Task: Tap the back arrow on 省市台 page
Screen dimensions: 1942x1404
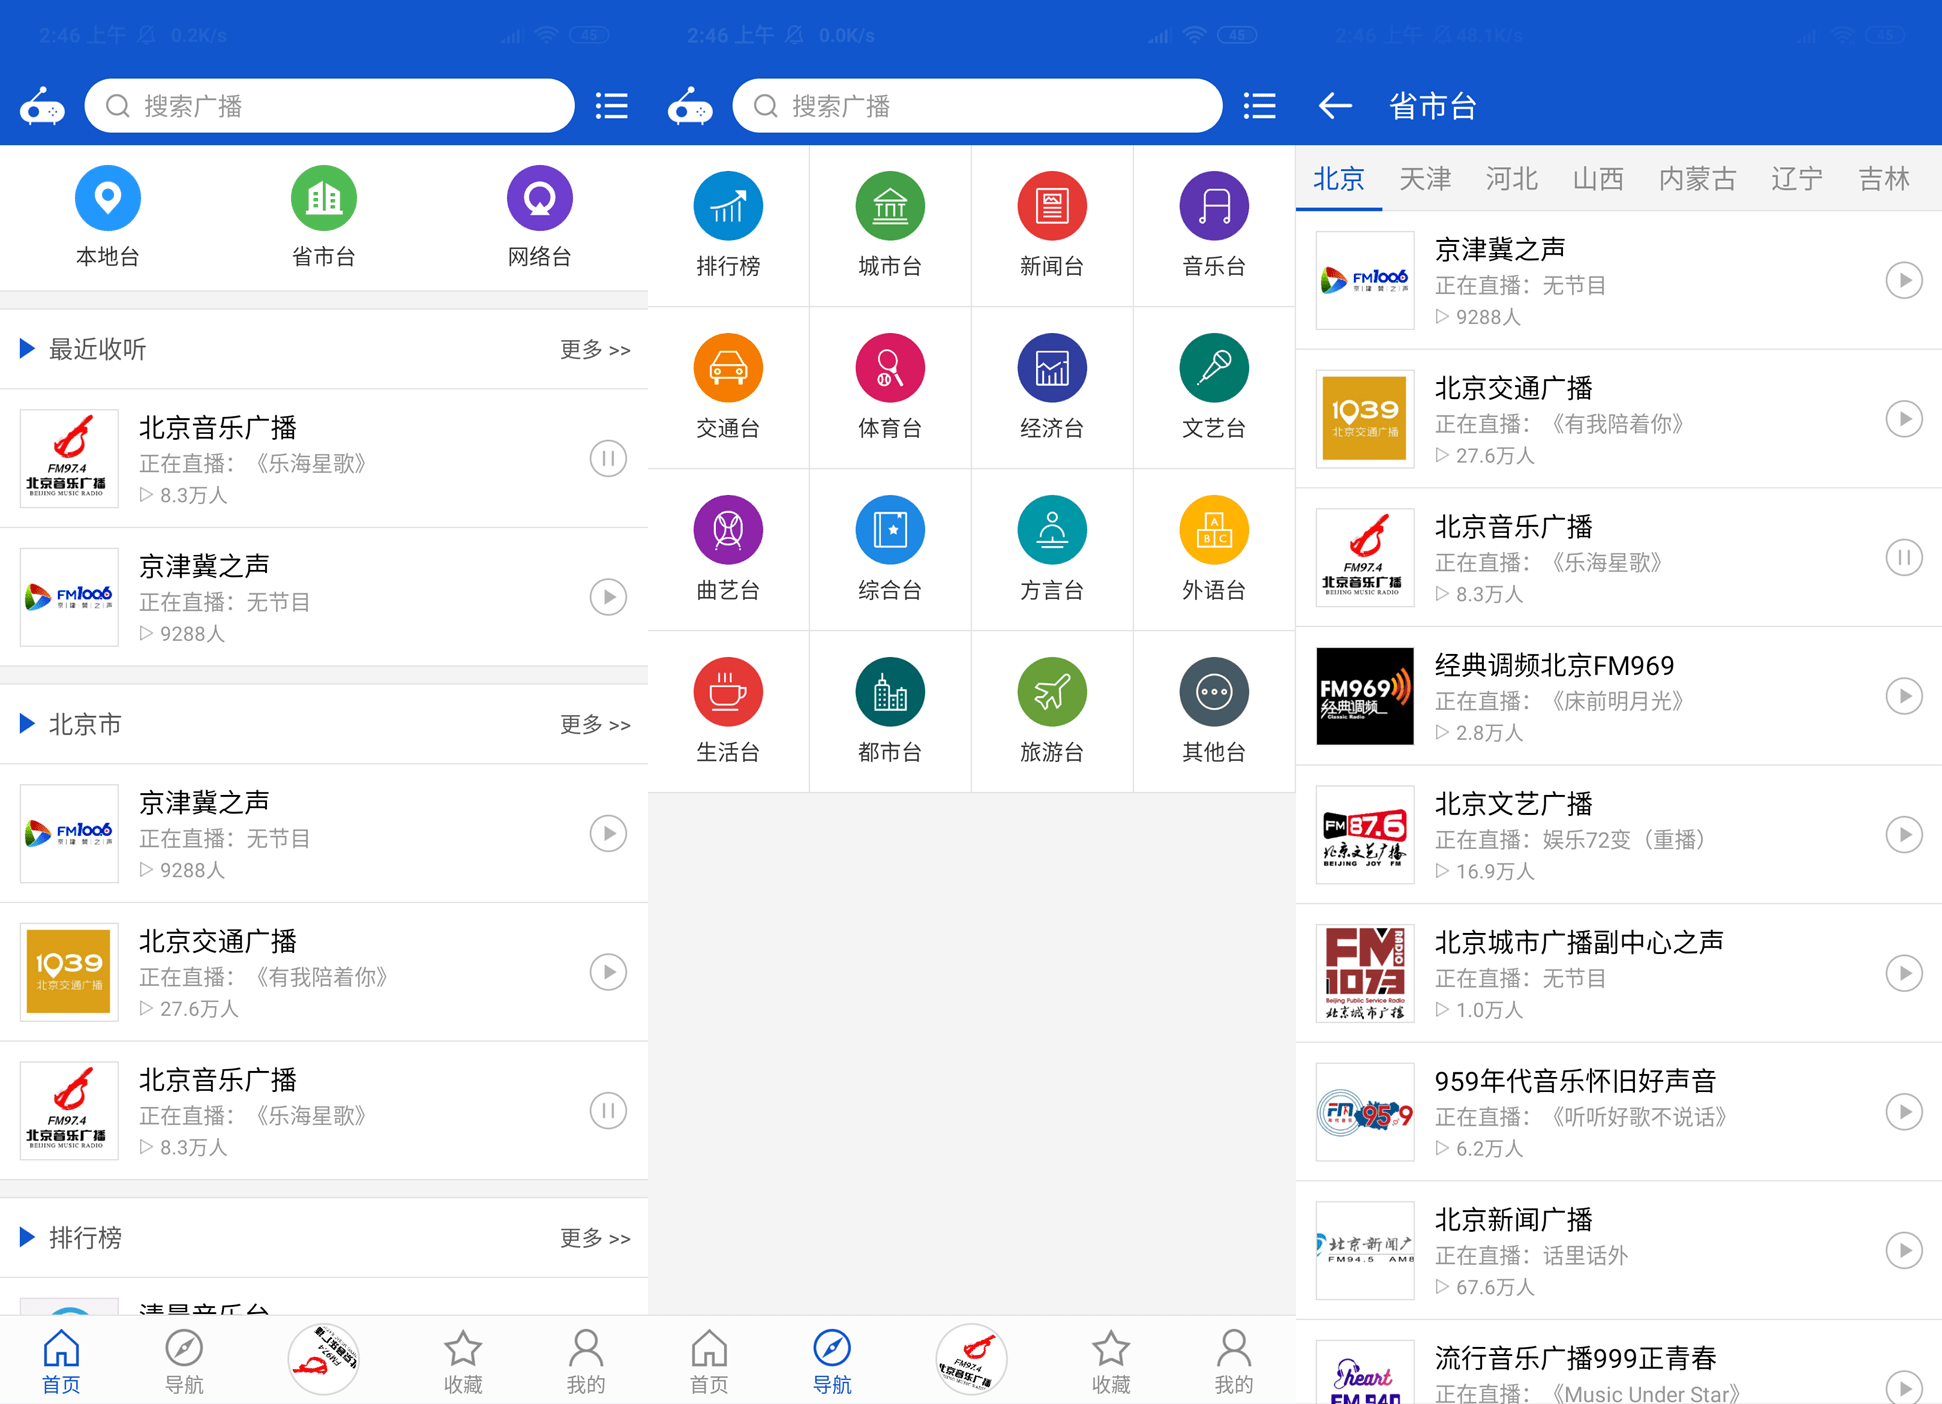Action: point(1335,105)
